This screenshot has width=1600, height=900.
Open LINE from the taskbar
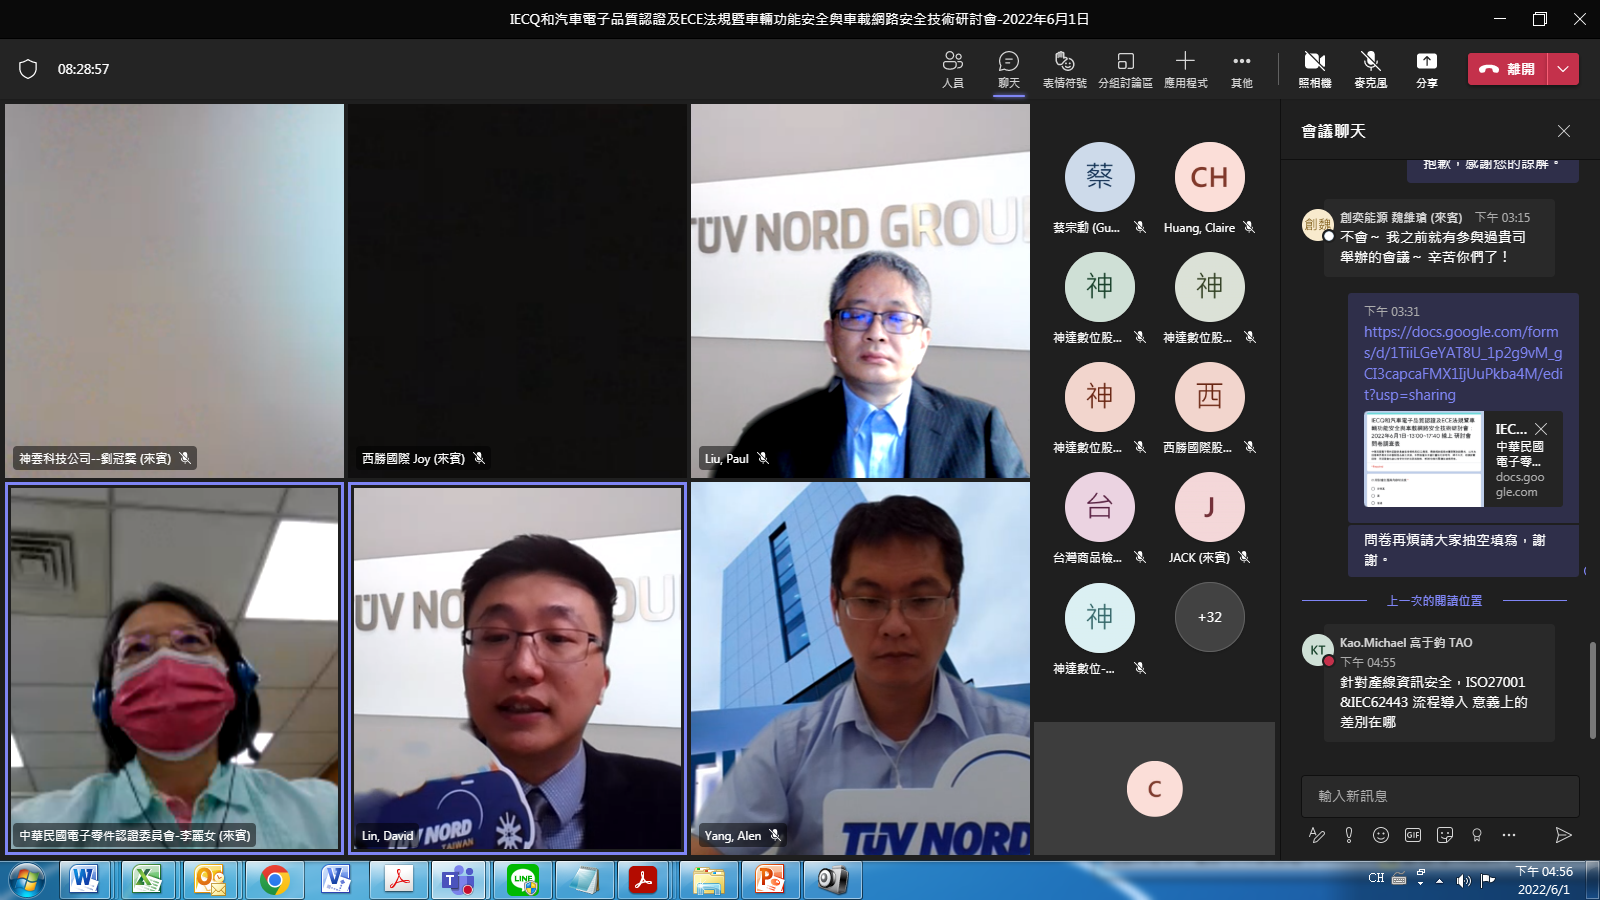[522, 880]
